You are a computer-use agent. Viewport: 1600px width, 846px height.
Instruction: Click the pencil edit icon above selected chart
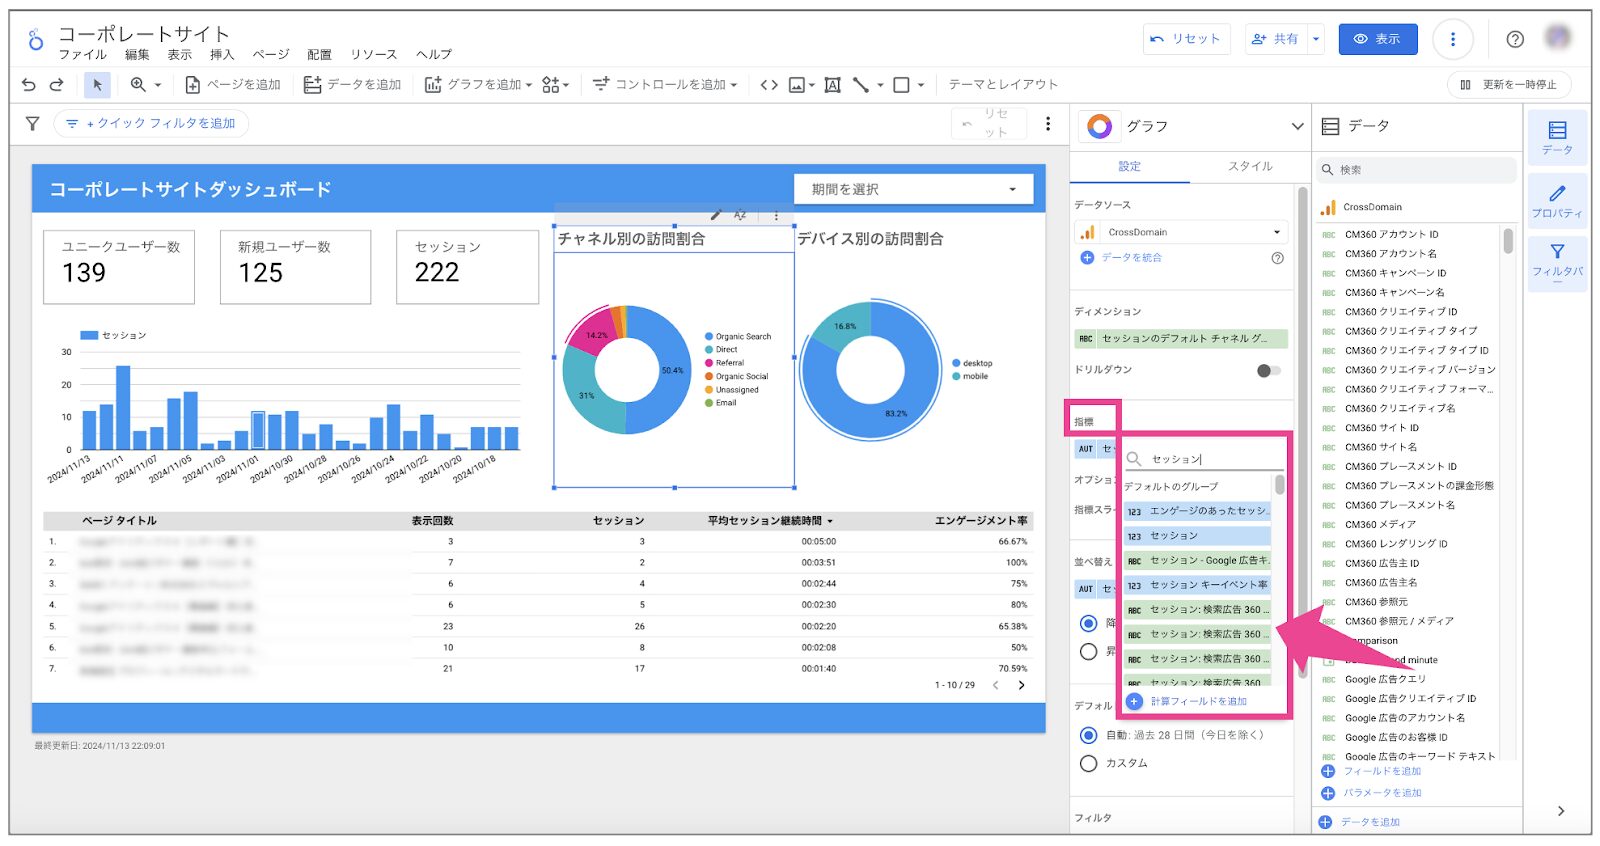[716, 215]
